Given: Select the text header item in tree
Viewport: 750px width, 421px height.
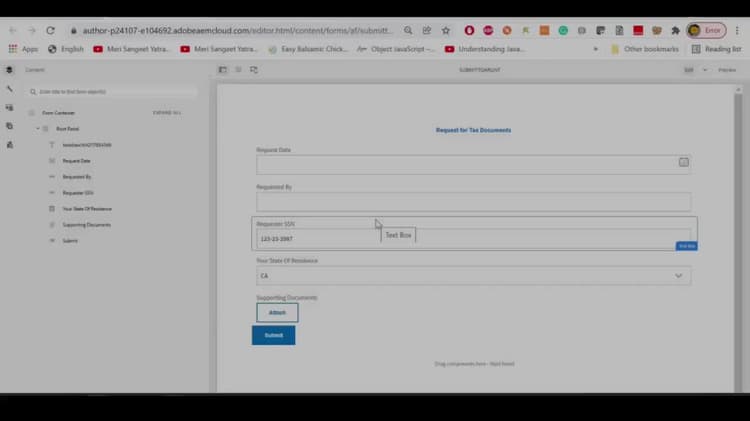Looking at the screenshot, I should pyautogui.click(x=87, y=145).
